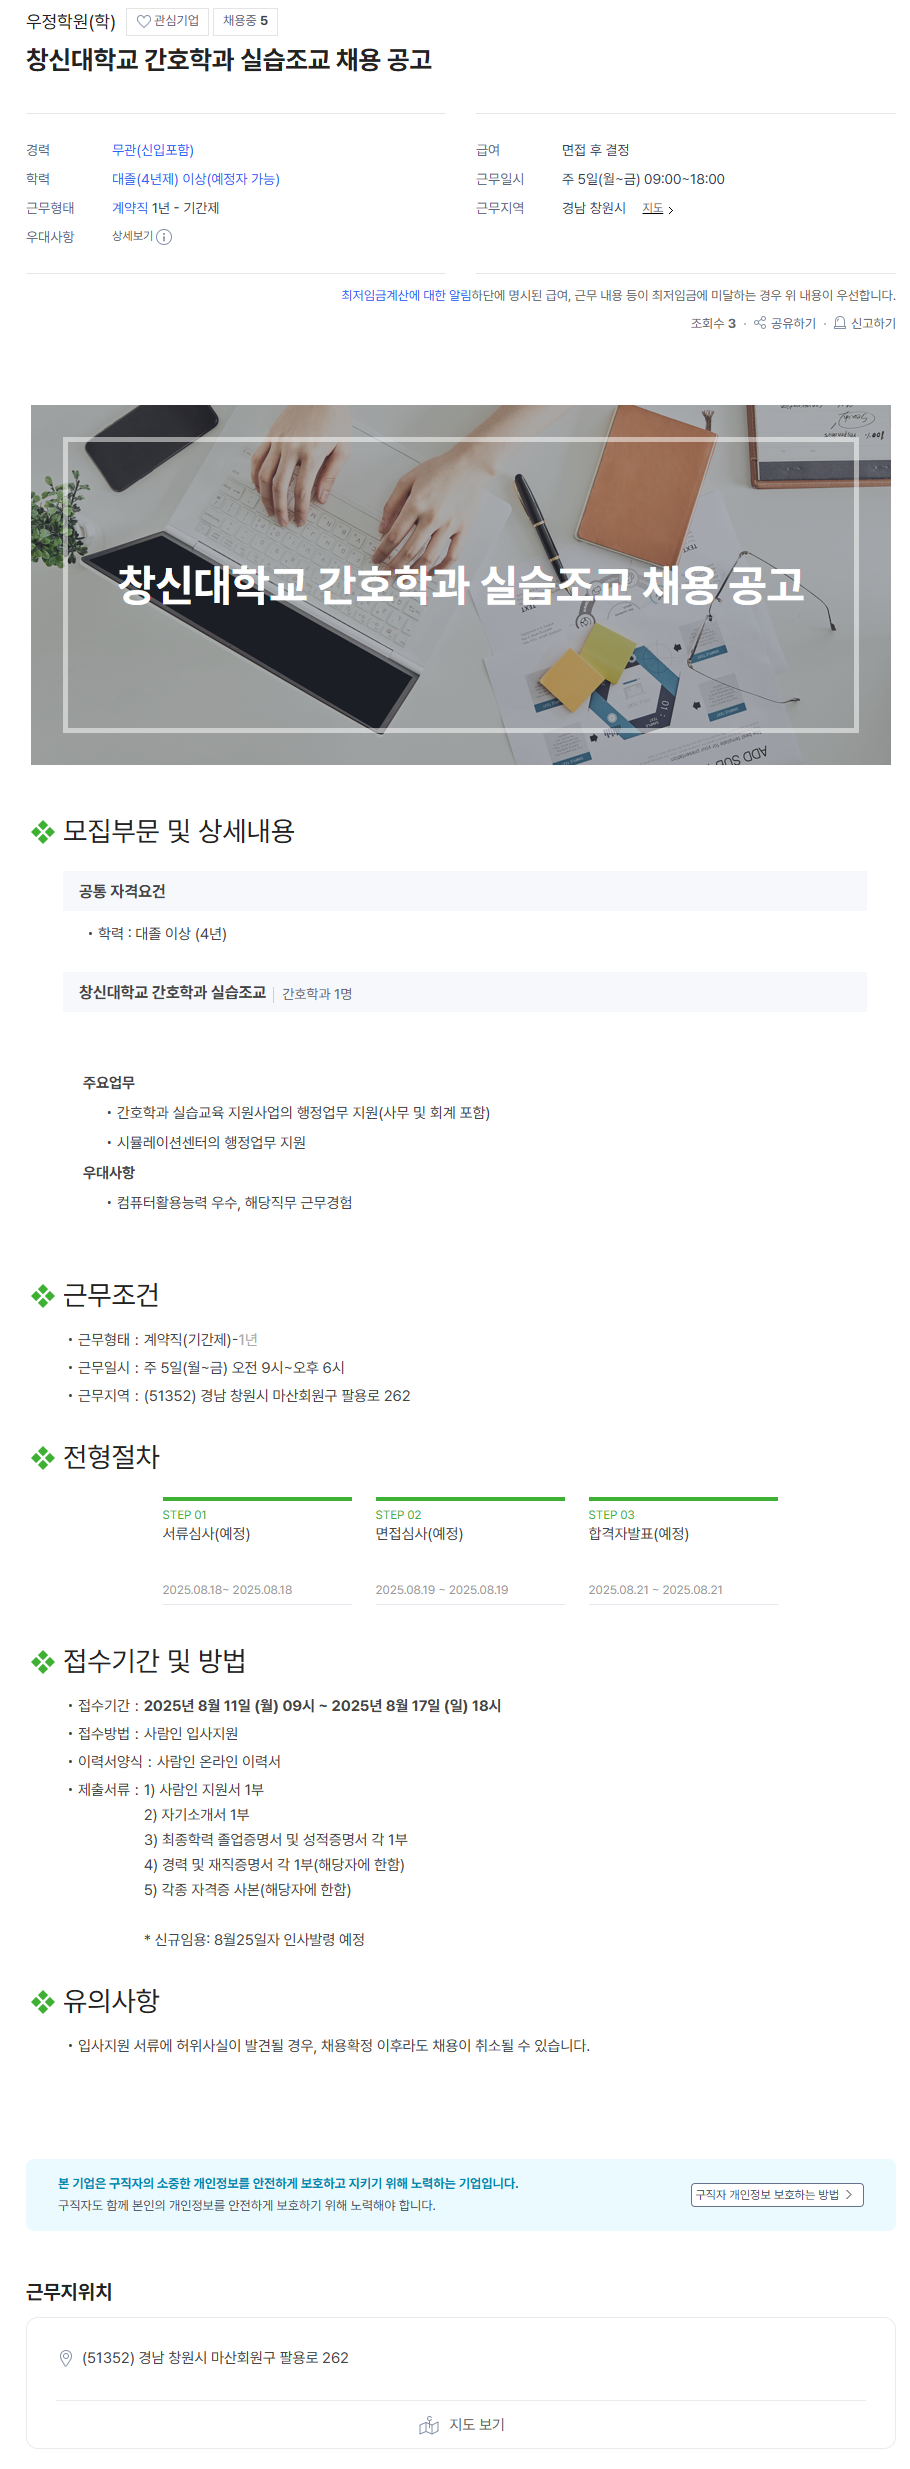Screen dimensions: 910x2469
Task: Click the 채용중 5 badge
Action: pyautogui.click(x=245, y=21)
